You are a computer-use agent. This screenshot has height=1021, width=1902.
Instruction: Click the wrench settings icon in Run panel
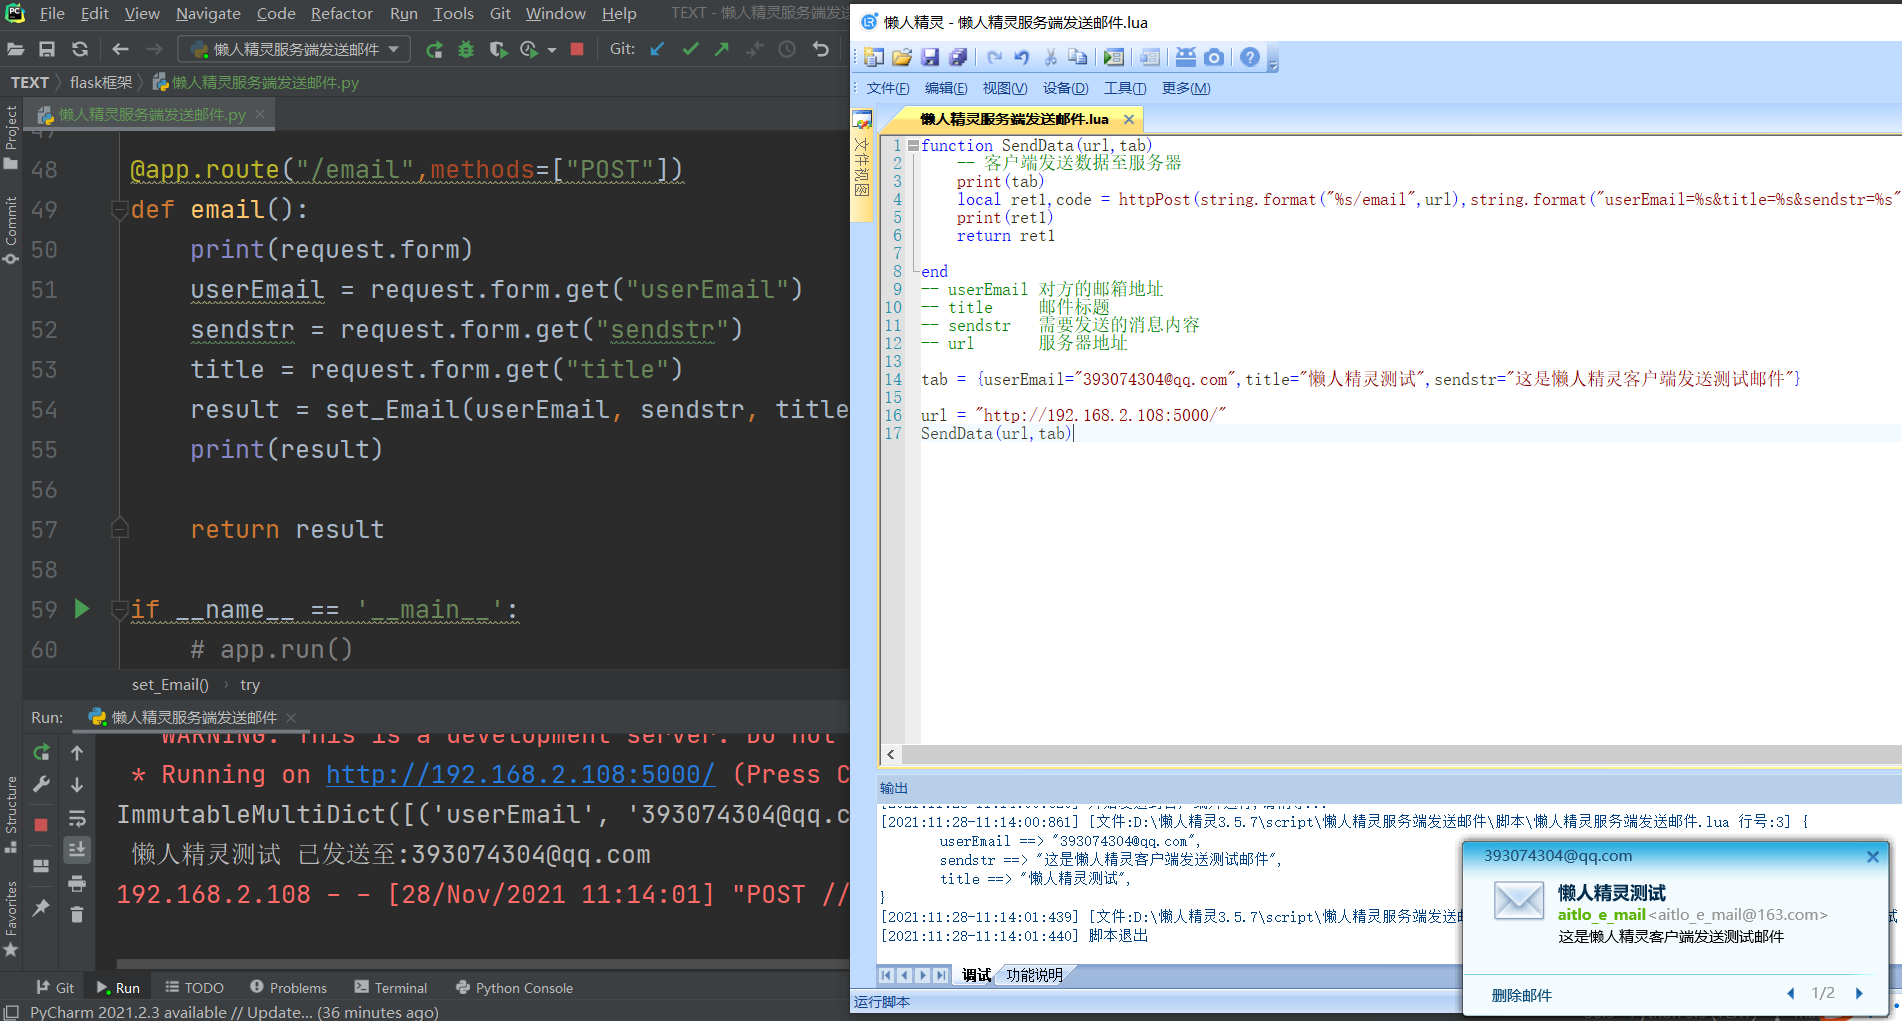pos(41,786)
